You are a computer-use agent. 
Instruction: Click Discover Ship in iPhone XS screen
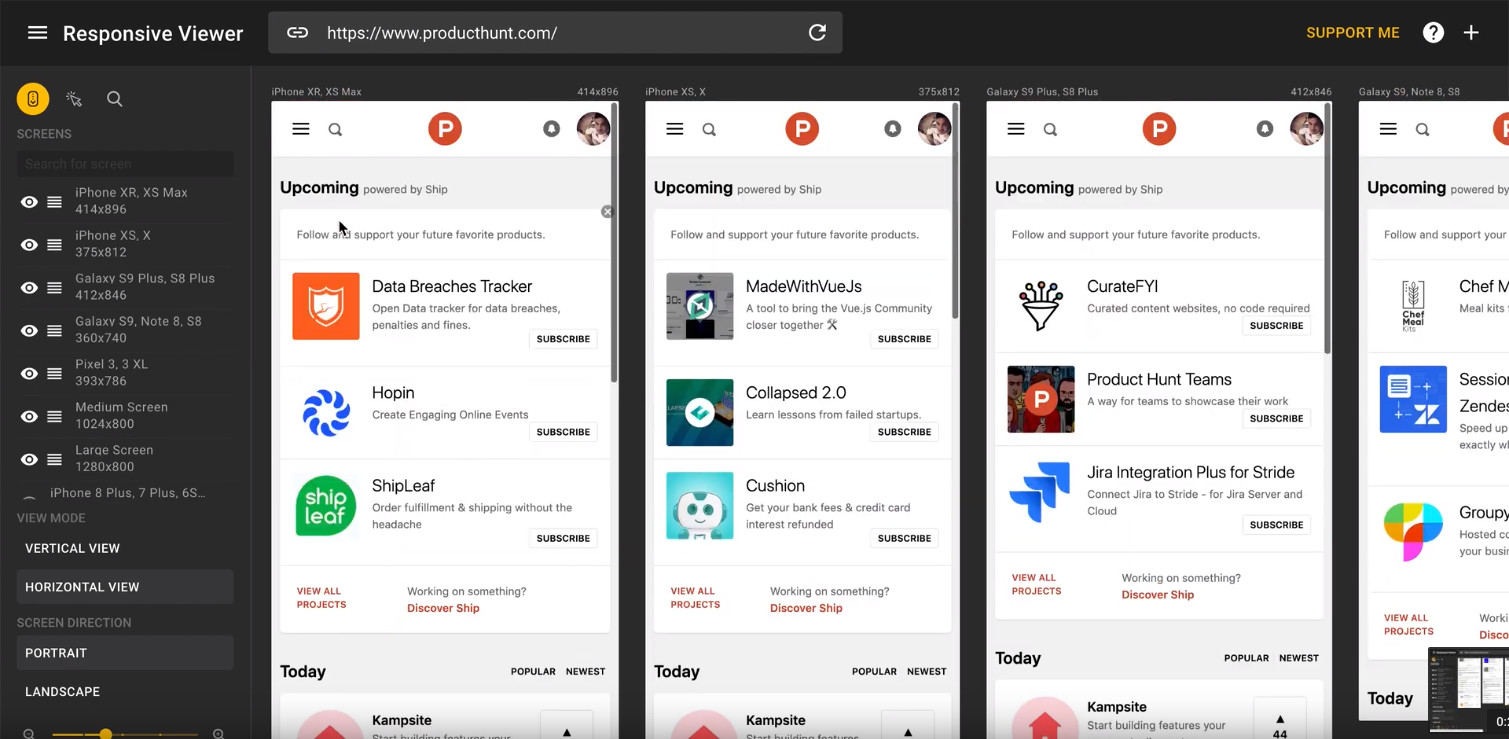tap(806, 608)
